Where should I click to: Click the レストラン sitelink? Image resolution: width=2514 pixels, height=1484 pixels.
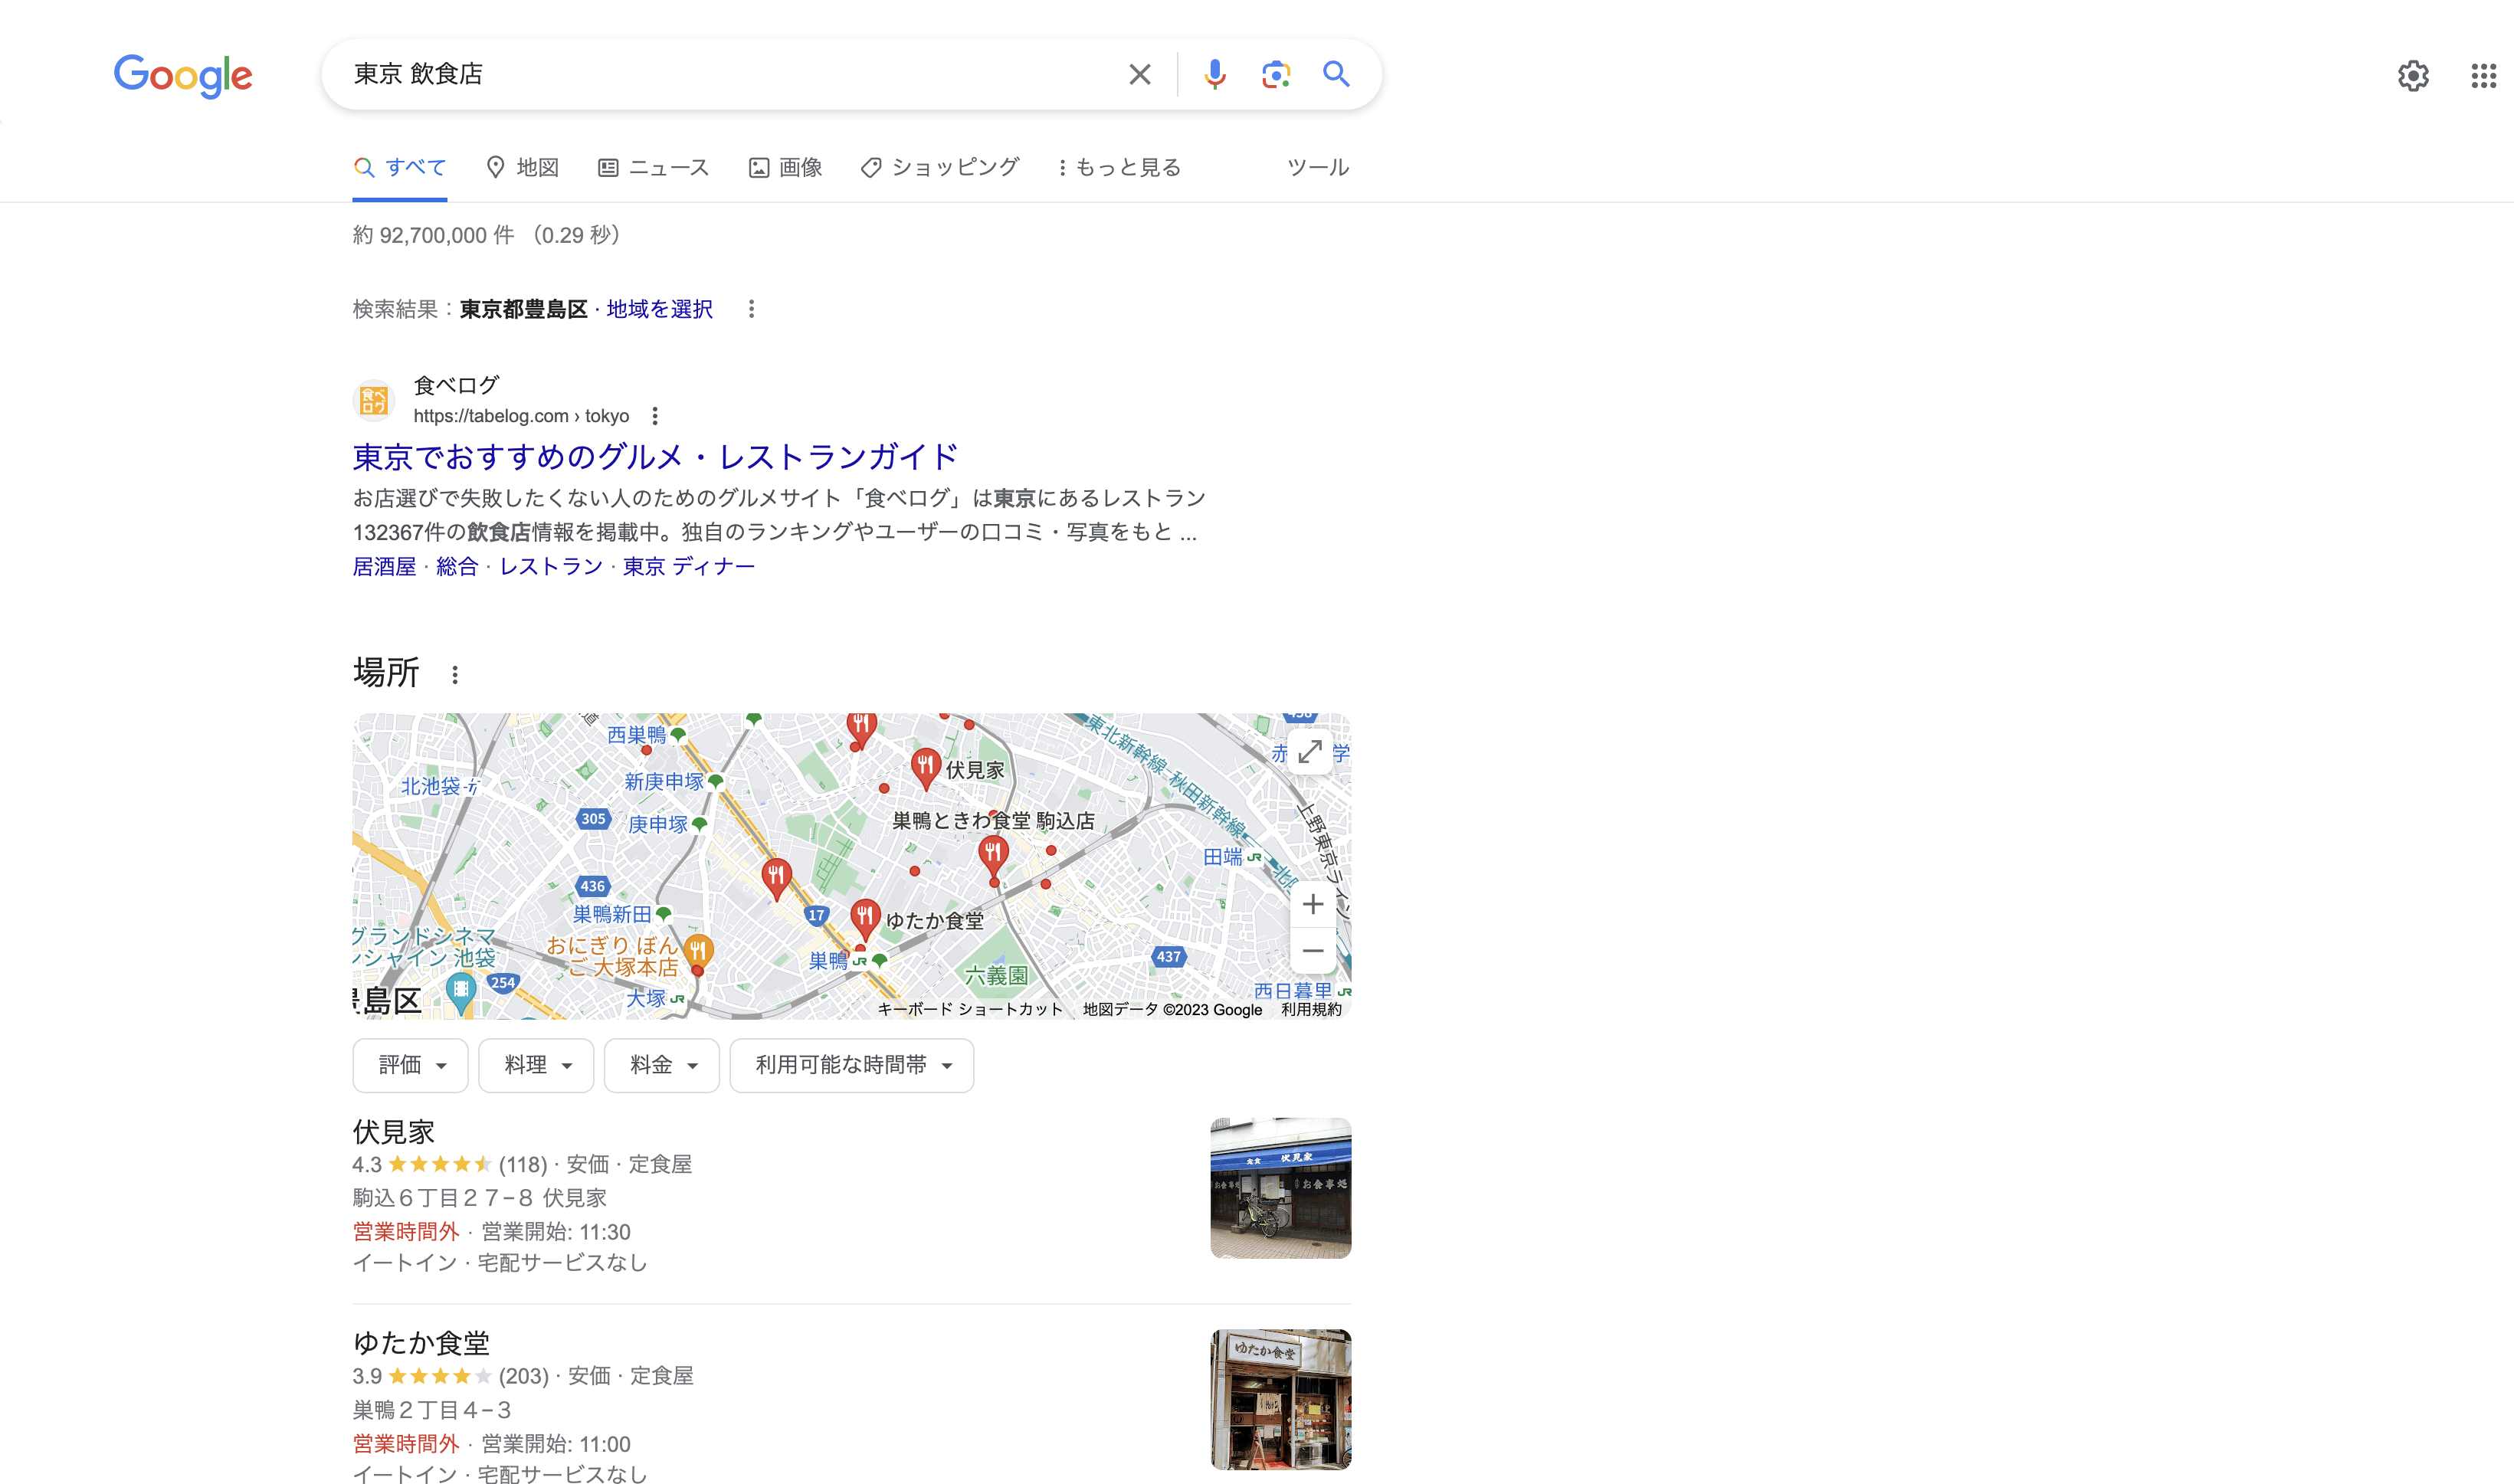(551, 567)
